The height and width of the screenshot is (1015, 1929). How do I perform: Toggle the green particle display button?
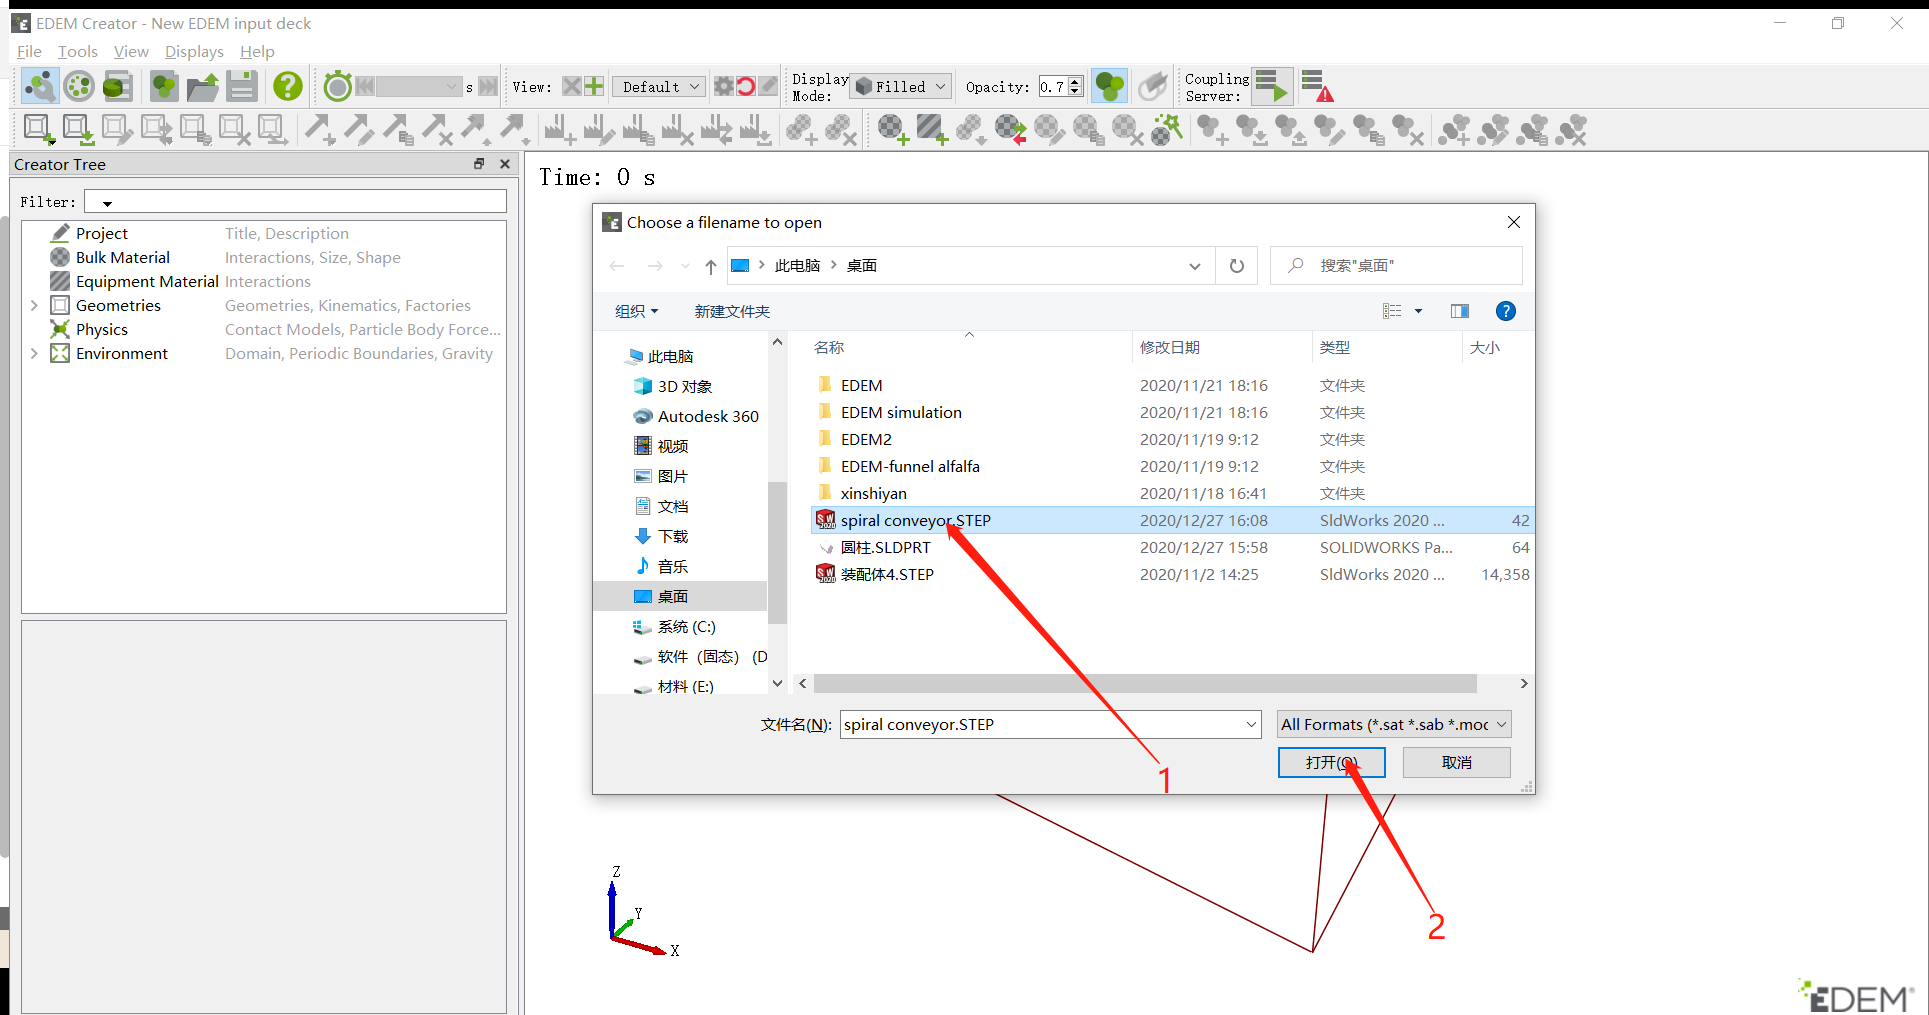[x=1110, y=87]
